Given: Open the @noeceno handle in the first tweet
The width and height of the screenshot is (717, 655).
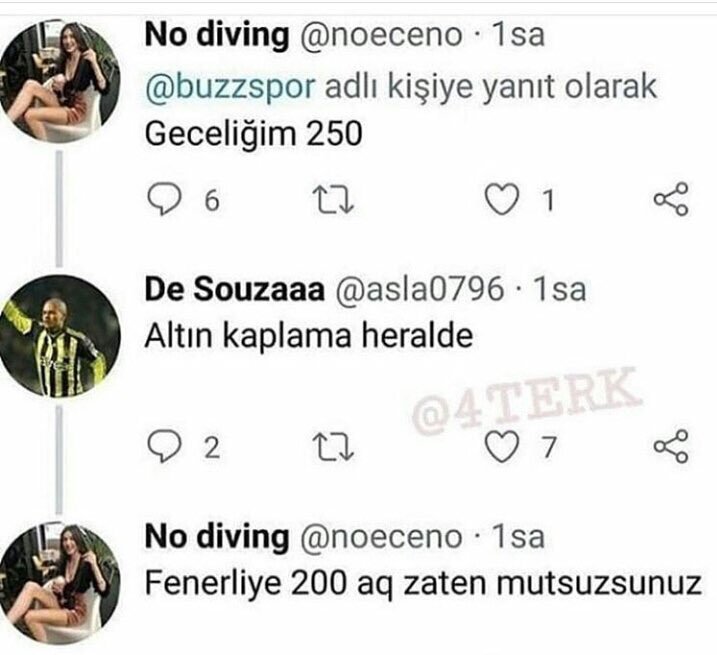Looking at the screenshot, I should tap(380, 35).
